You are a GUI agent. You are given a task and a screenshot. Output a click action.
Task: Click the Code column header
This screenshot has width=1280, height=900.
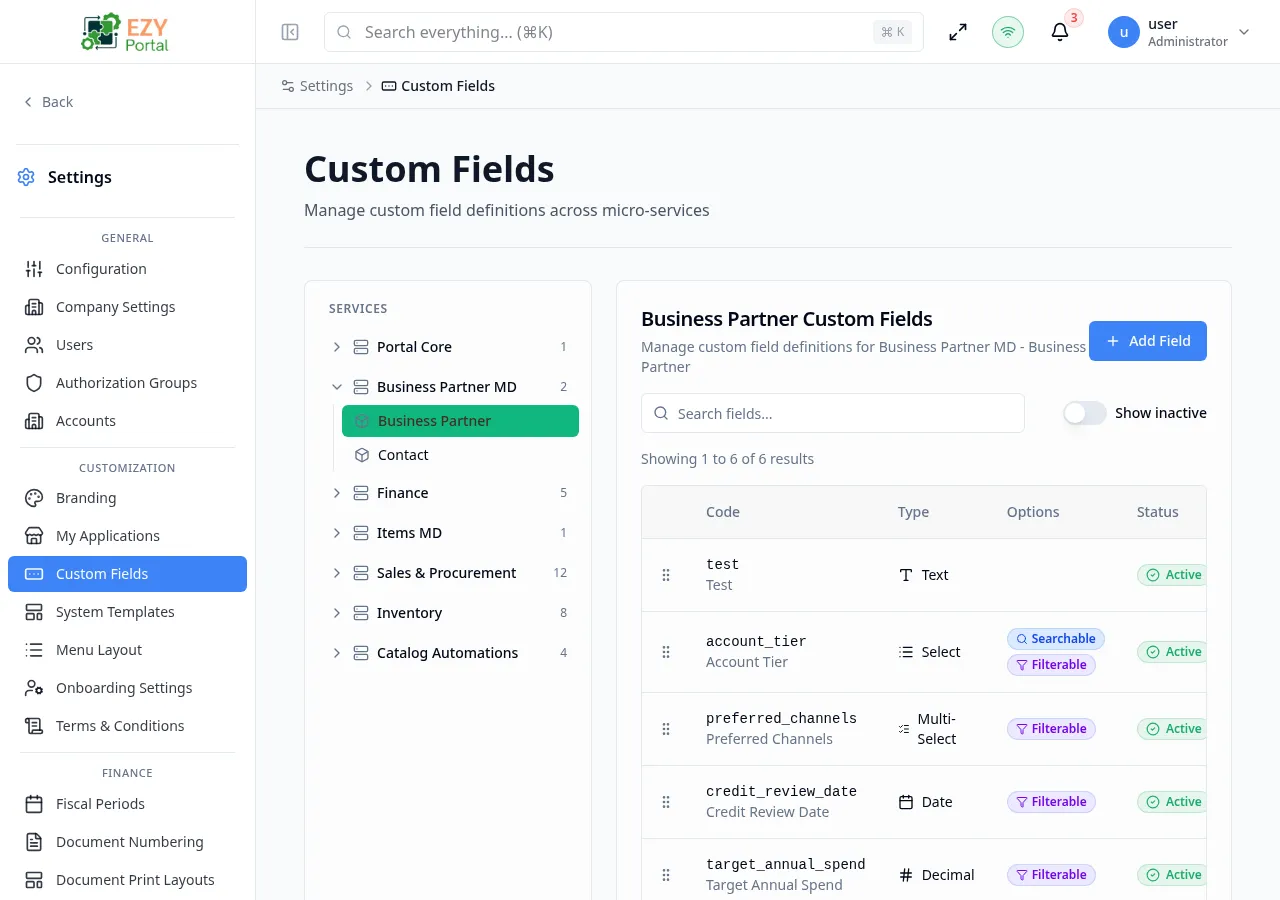click(x=723, y=512)
